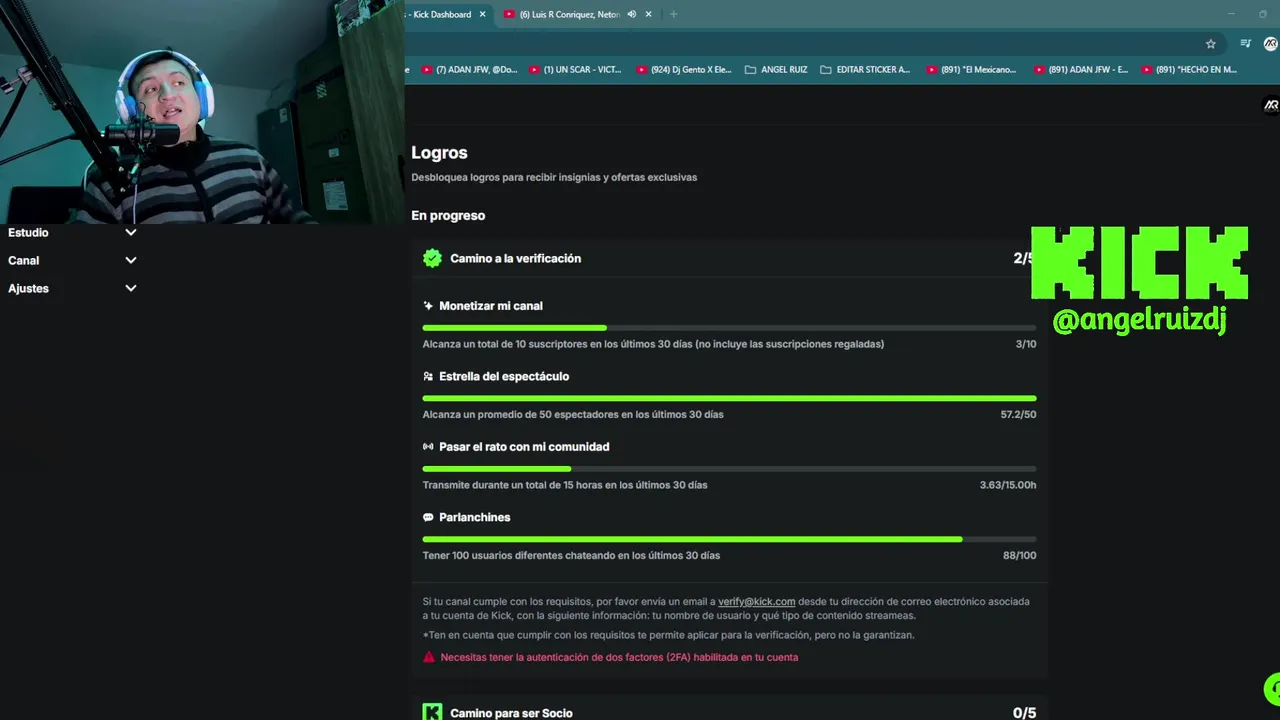The height and width of the screenshot is (720, 1280).
Task: Click the 2FA authentication required warning text
Action: 619,657
